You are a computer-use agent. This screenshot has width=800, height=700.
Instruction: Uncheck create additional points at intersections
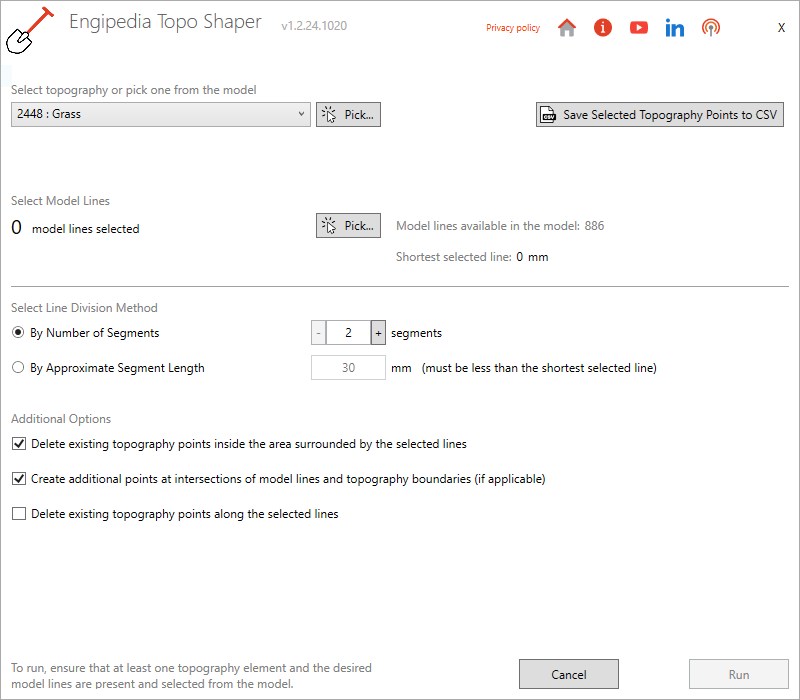coord(19,479)
